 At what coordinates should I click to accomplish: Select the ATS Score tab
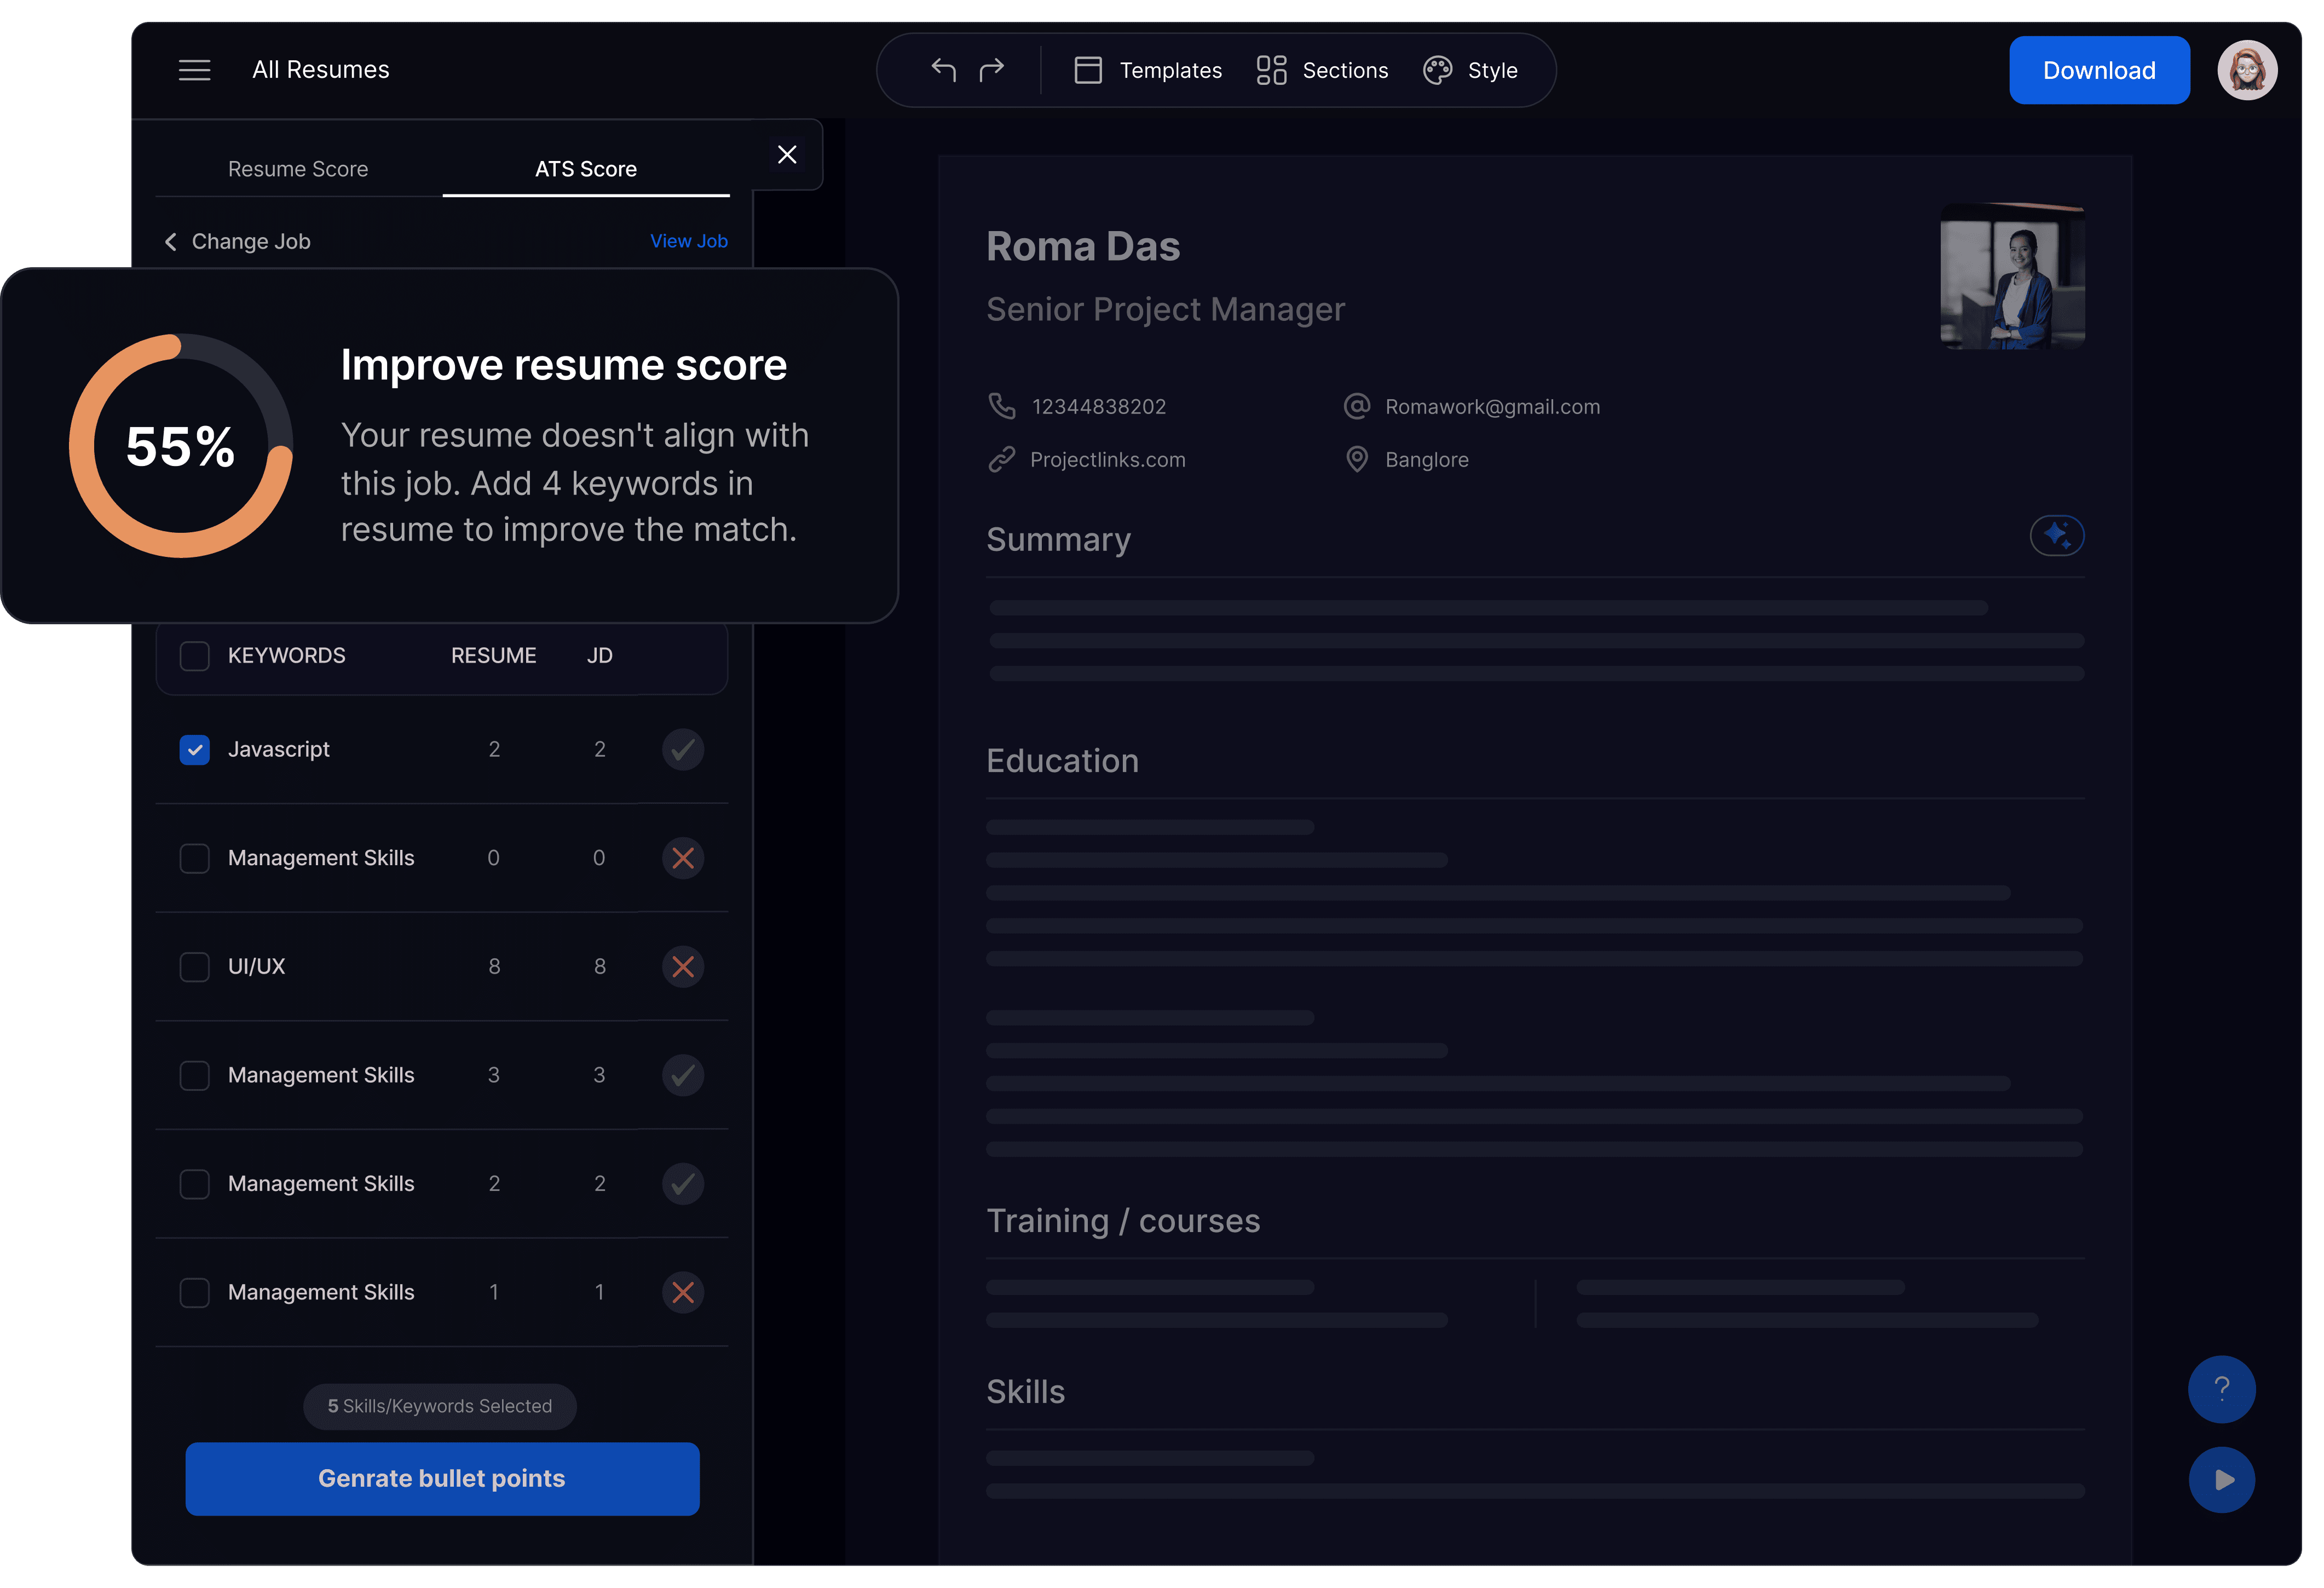(585, 169)
